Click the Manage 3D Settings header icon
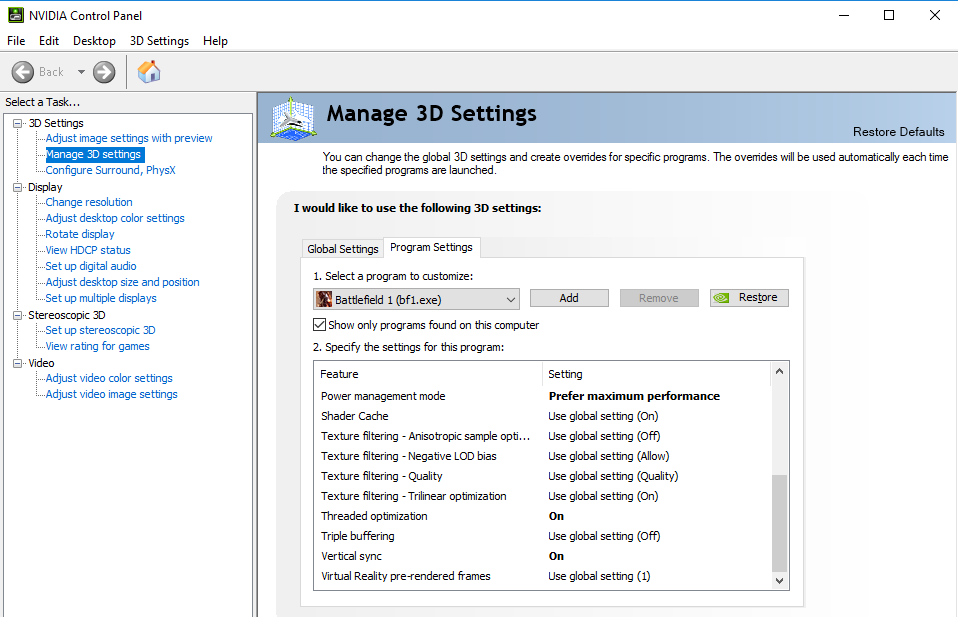This screenshot has width=958, height=617. (294, 119)
